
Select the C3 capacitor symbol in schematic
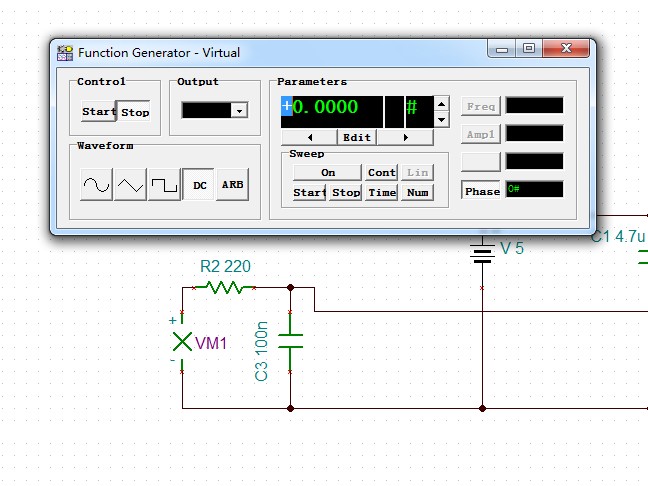click(290, 341)
